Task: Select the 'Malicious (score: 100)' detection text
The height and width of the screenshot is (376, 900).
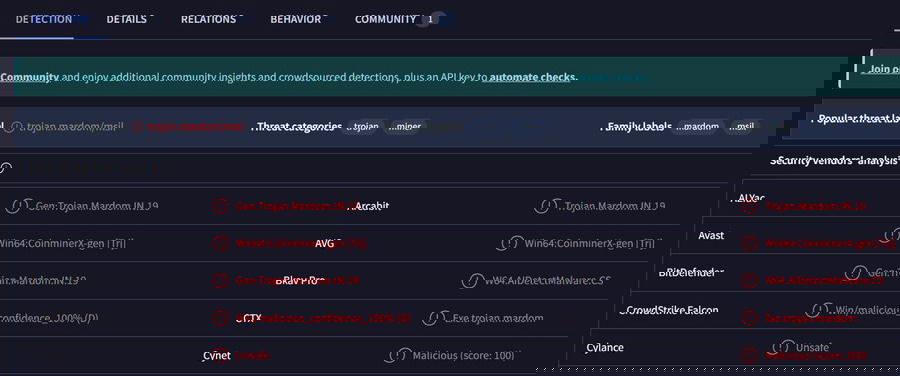Action: (x=464, y=355)
